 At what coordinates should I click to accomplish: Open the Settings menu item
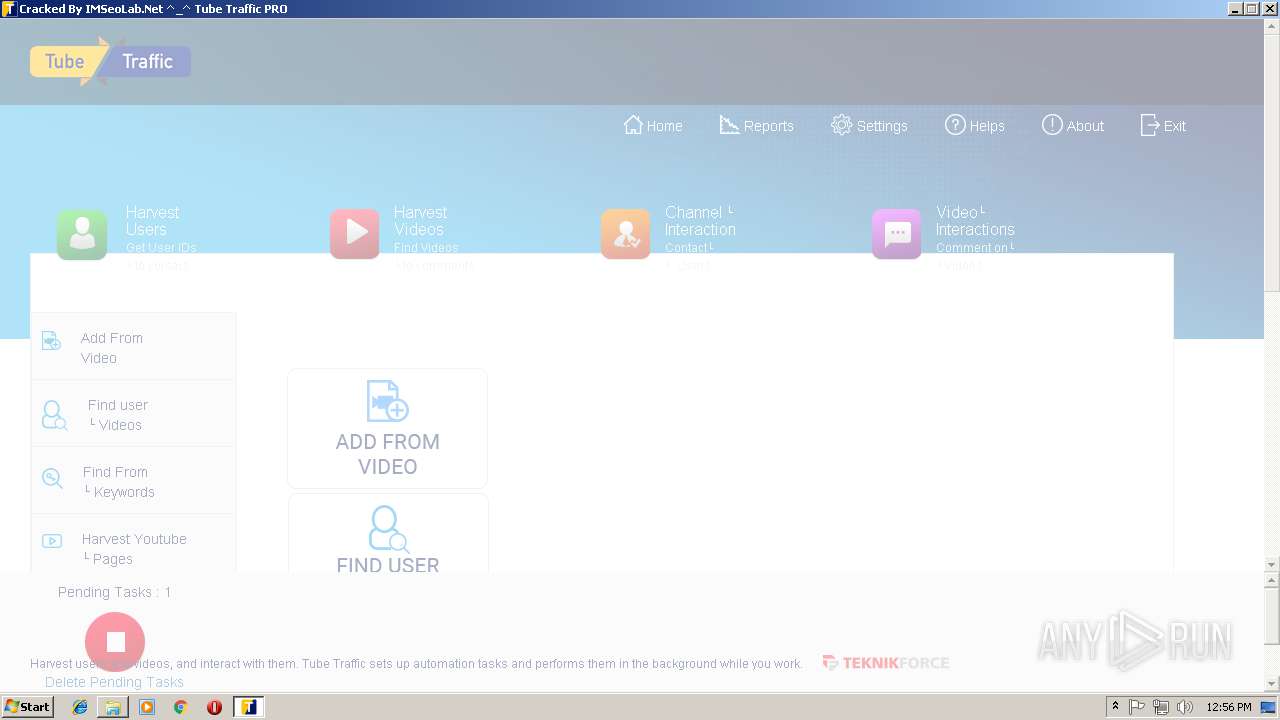[x=869, y=125]
